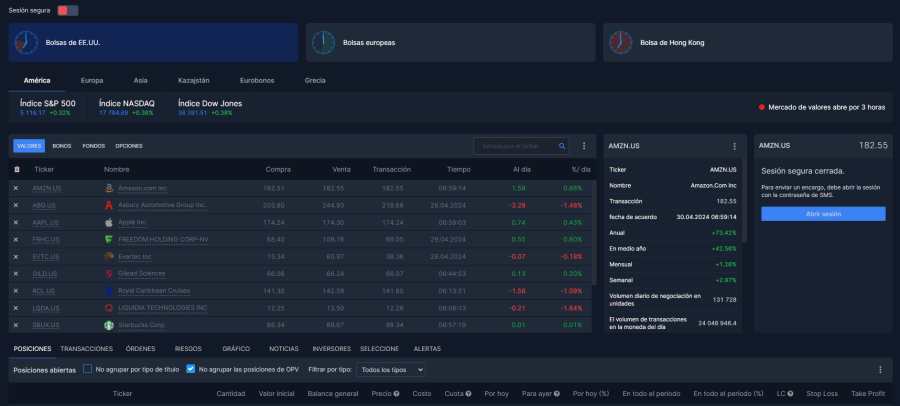The image size is (900, 406).
Task: Click the Bolsa de Hong Kong clock icon
Action: (620, 42)
